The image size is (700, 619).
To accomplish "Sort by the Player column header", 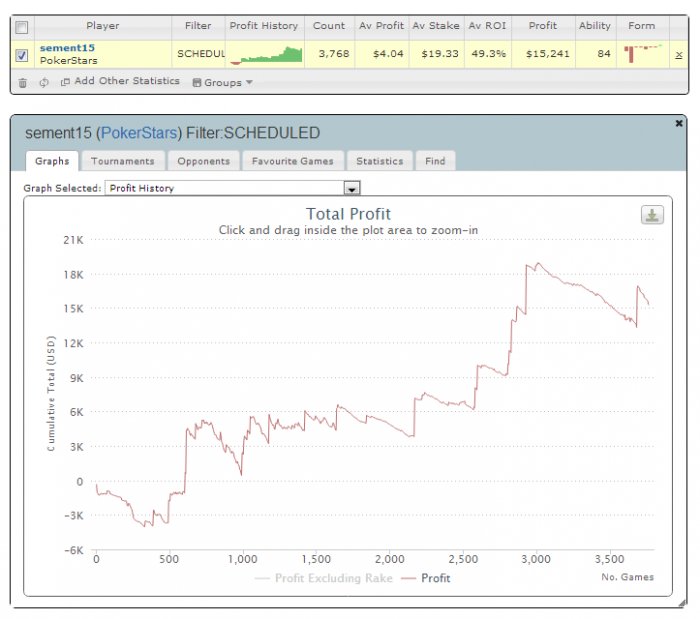I will (103, 26).
